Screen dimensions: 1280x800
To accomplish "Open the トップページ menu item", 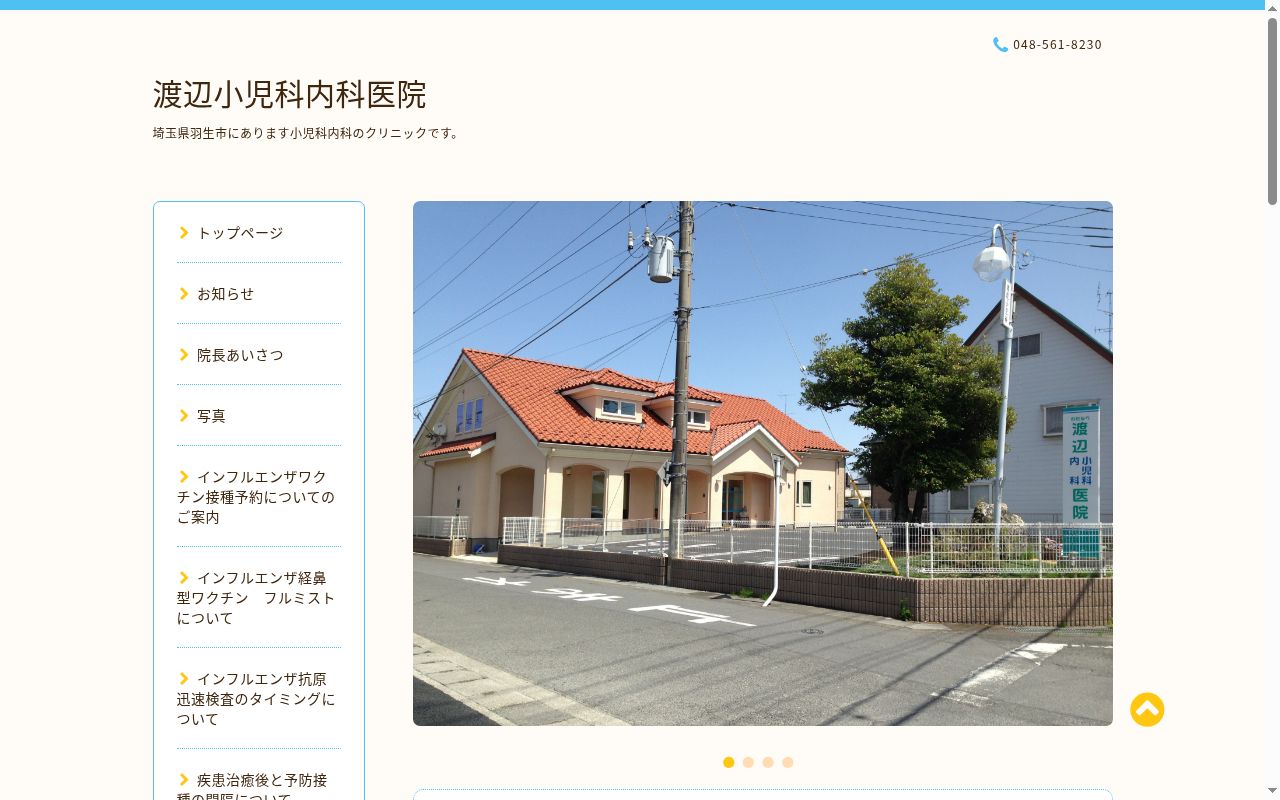I will [x=240, y=233].
